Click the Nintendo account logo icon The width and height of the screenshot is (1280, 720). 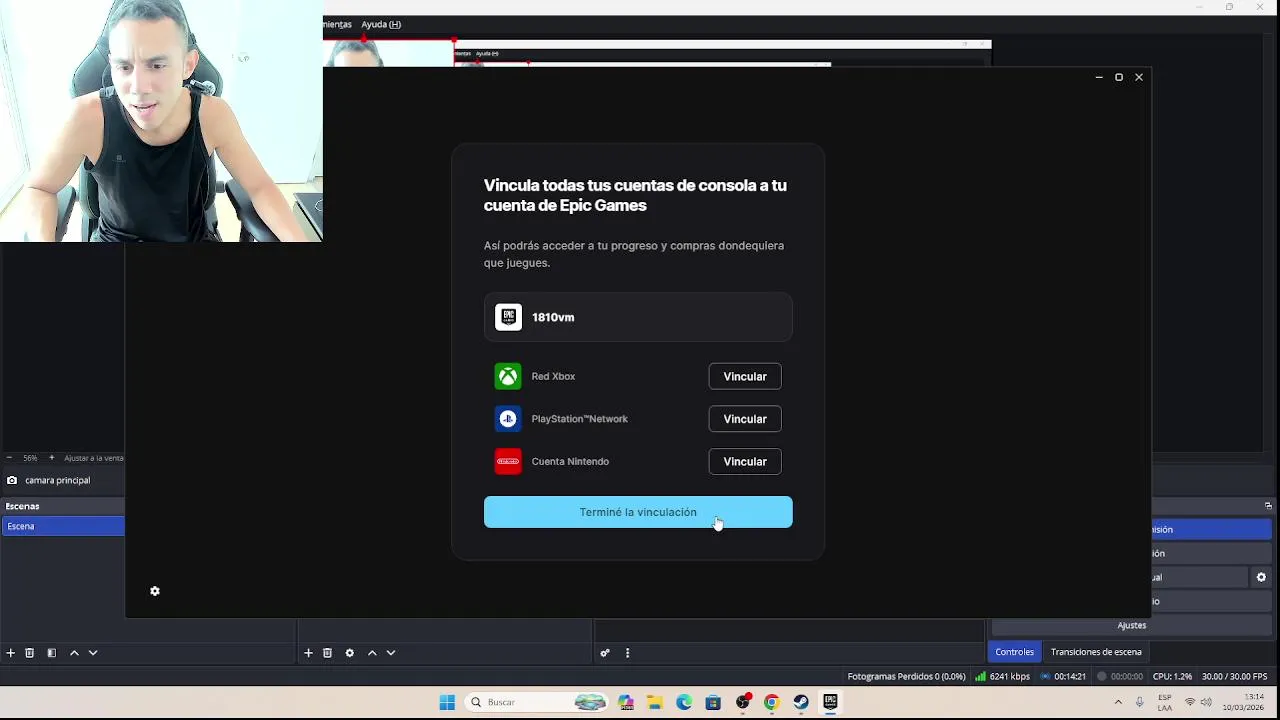(x=508, y=461)
